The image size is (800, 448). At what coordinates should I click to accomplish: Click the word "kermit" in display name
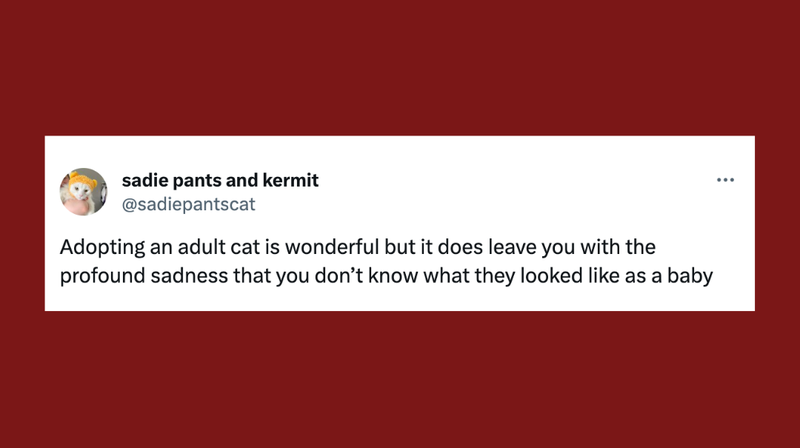(x=290, y=180)
